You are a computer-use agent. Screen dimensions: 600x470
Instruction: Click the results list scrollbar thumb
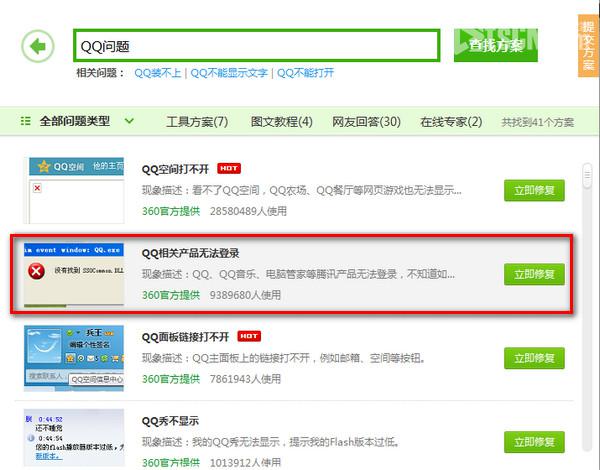coord(587,176)
